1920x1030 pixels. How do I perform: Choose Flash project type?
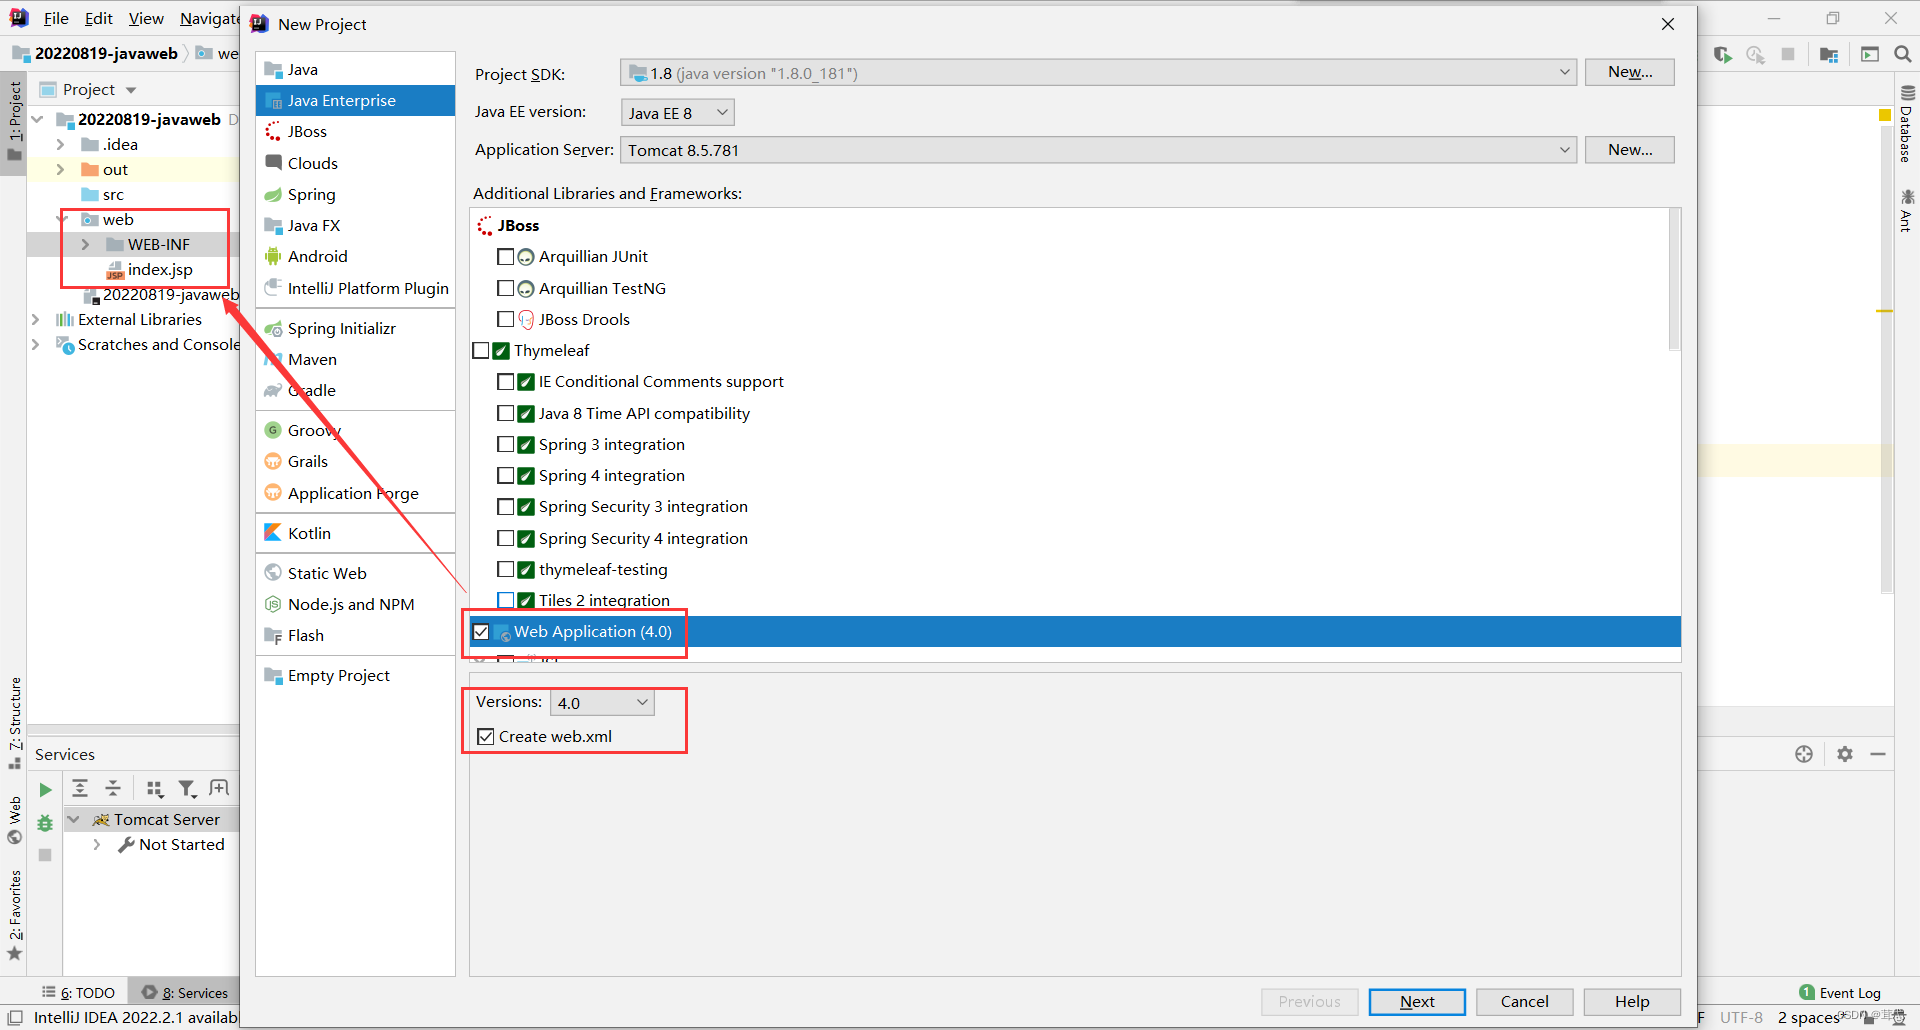[x=355, y=635]
